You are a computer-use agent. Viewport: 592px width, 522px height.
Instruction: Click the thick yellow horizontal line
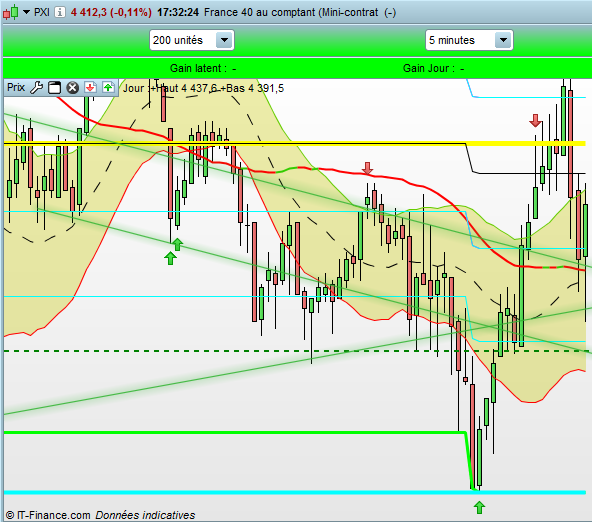(x=294, y=143)
